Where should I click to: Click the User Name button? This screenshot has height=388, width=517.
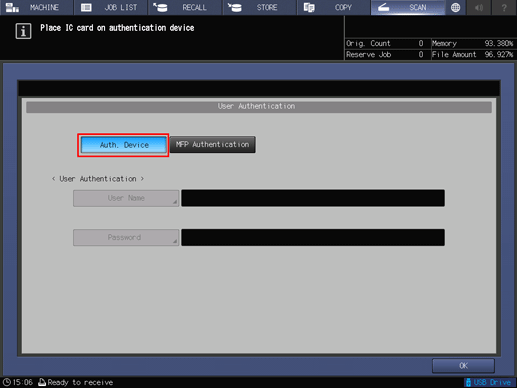point(126,198)
